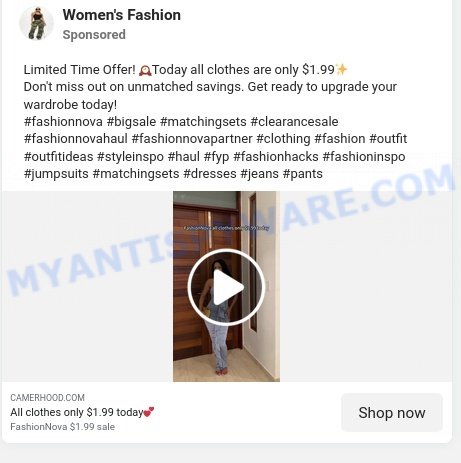Viewport: 461px width, 463px height.
Task: Click the 'FashionNova $1.99 sale' description
Action: coord(62,427)
